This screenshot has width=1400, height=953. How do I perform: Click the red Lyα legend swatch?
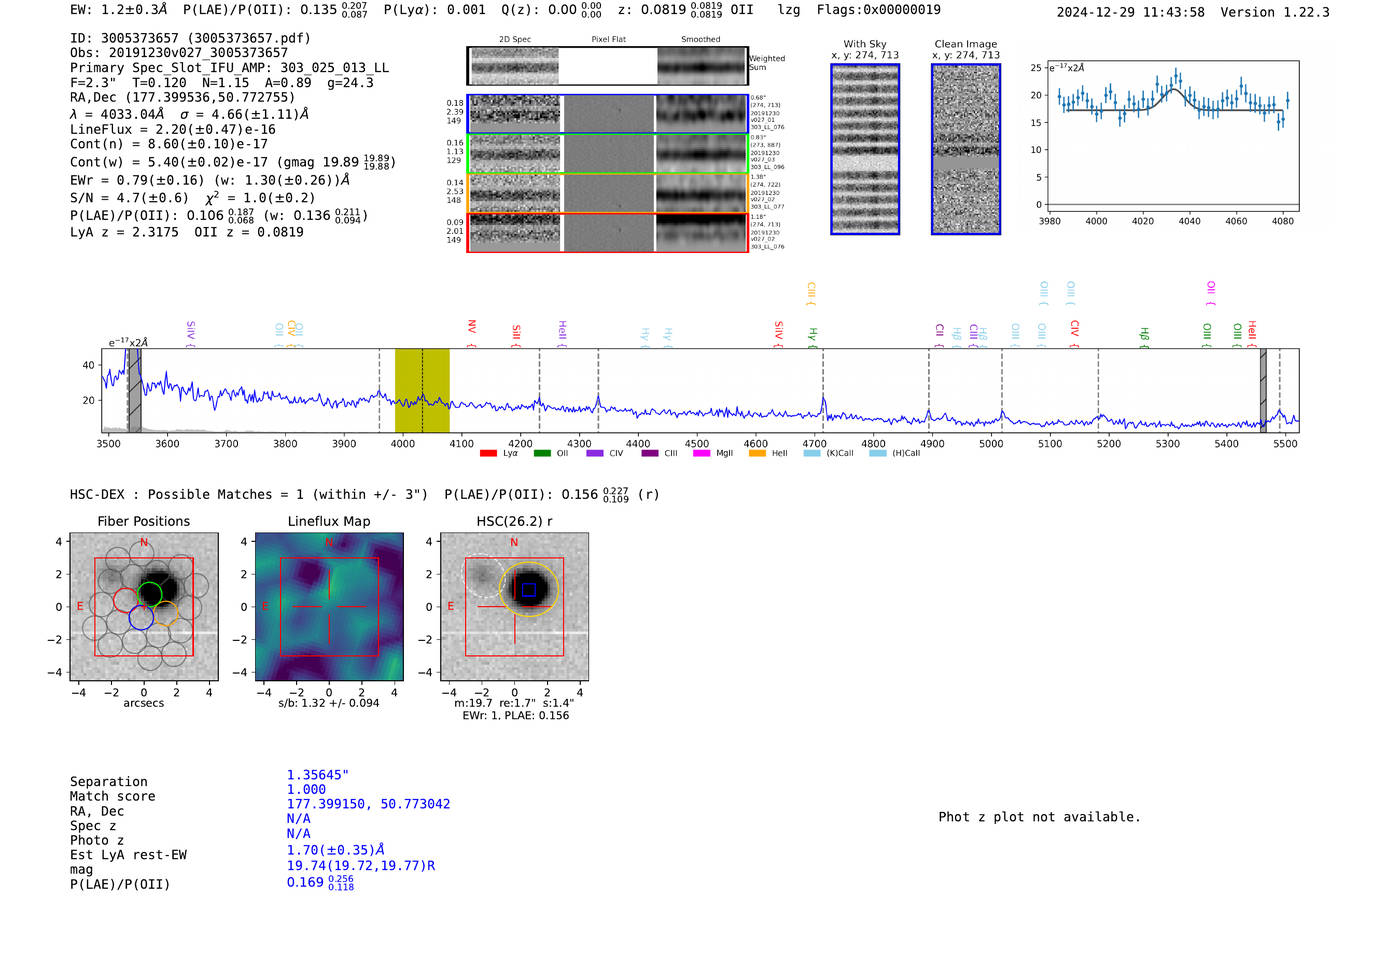(x=488, y=454)
